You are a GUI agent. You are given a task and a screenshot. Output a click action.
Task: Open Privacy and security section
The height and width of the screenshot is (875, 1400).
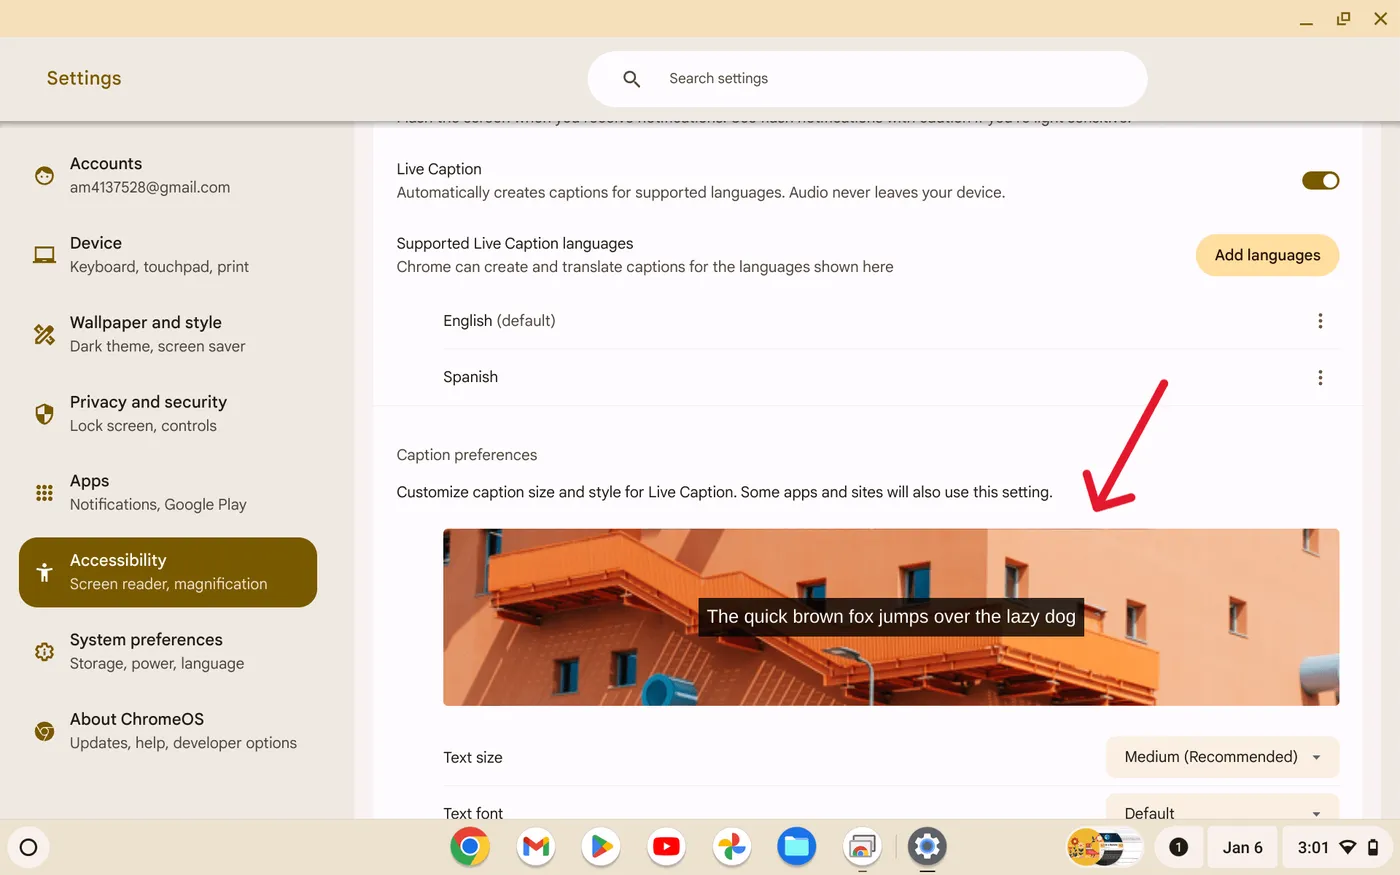click(168, 414)
